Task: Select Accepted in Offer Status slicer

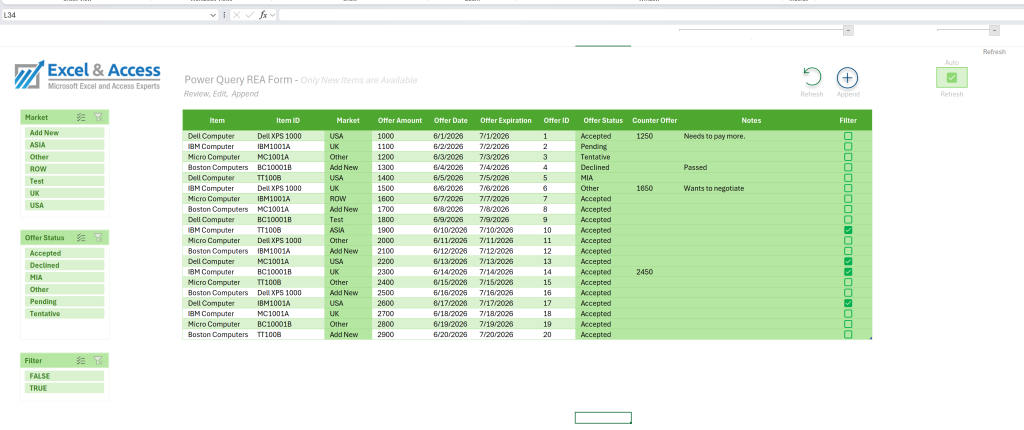Action: pyautogui.click(x=65, y=253)
